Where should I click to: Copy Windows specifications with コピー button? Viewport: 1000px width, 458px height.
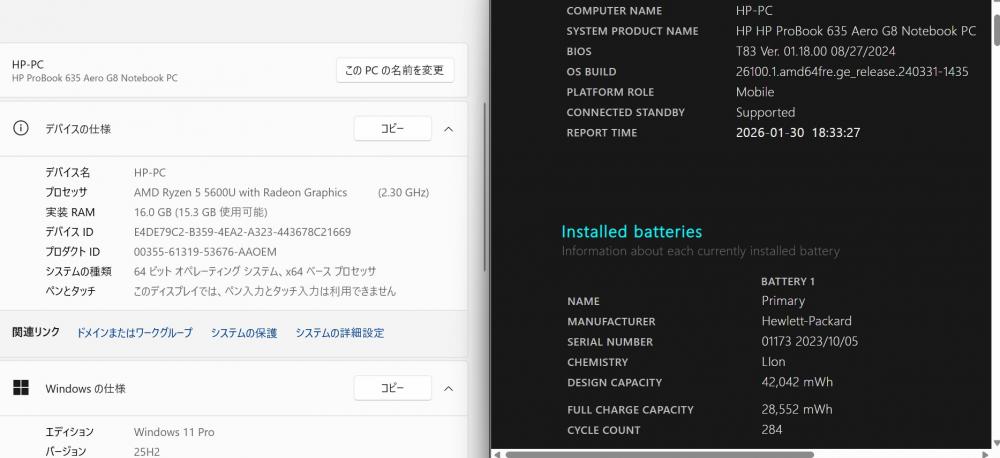(x=392, y=388)
